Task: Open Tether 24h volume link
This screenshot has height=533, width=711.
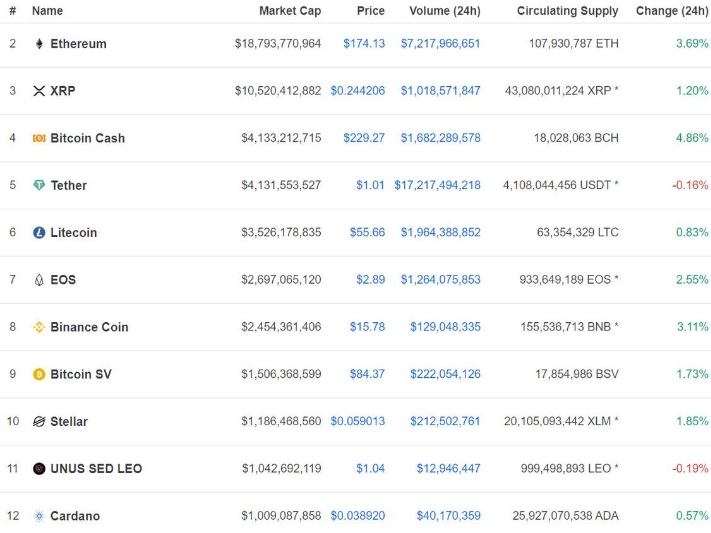Action: tap(437, 185)
